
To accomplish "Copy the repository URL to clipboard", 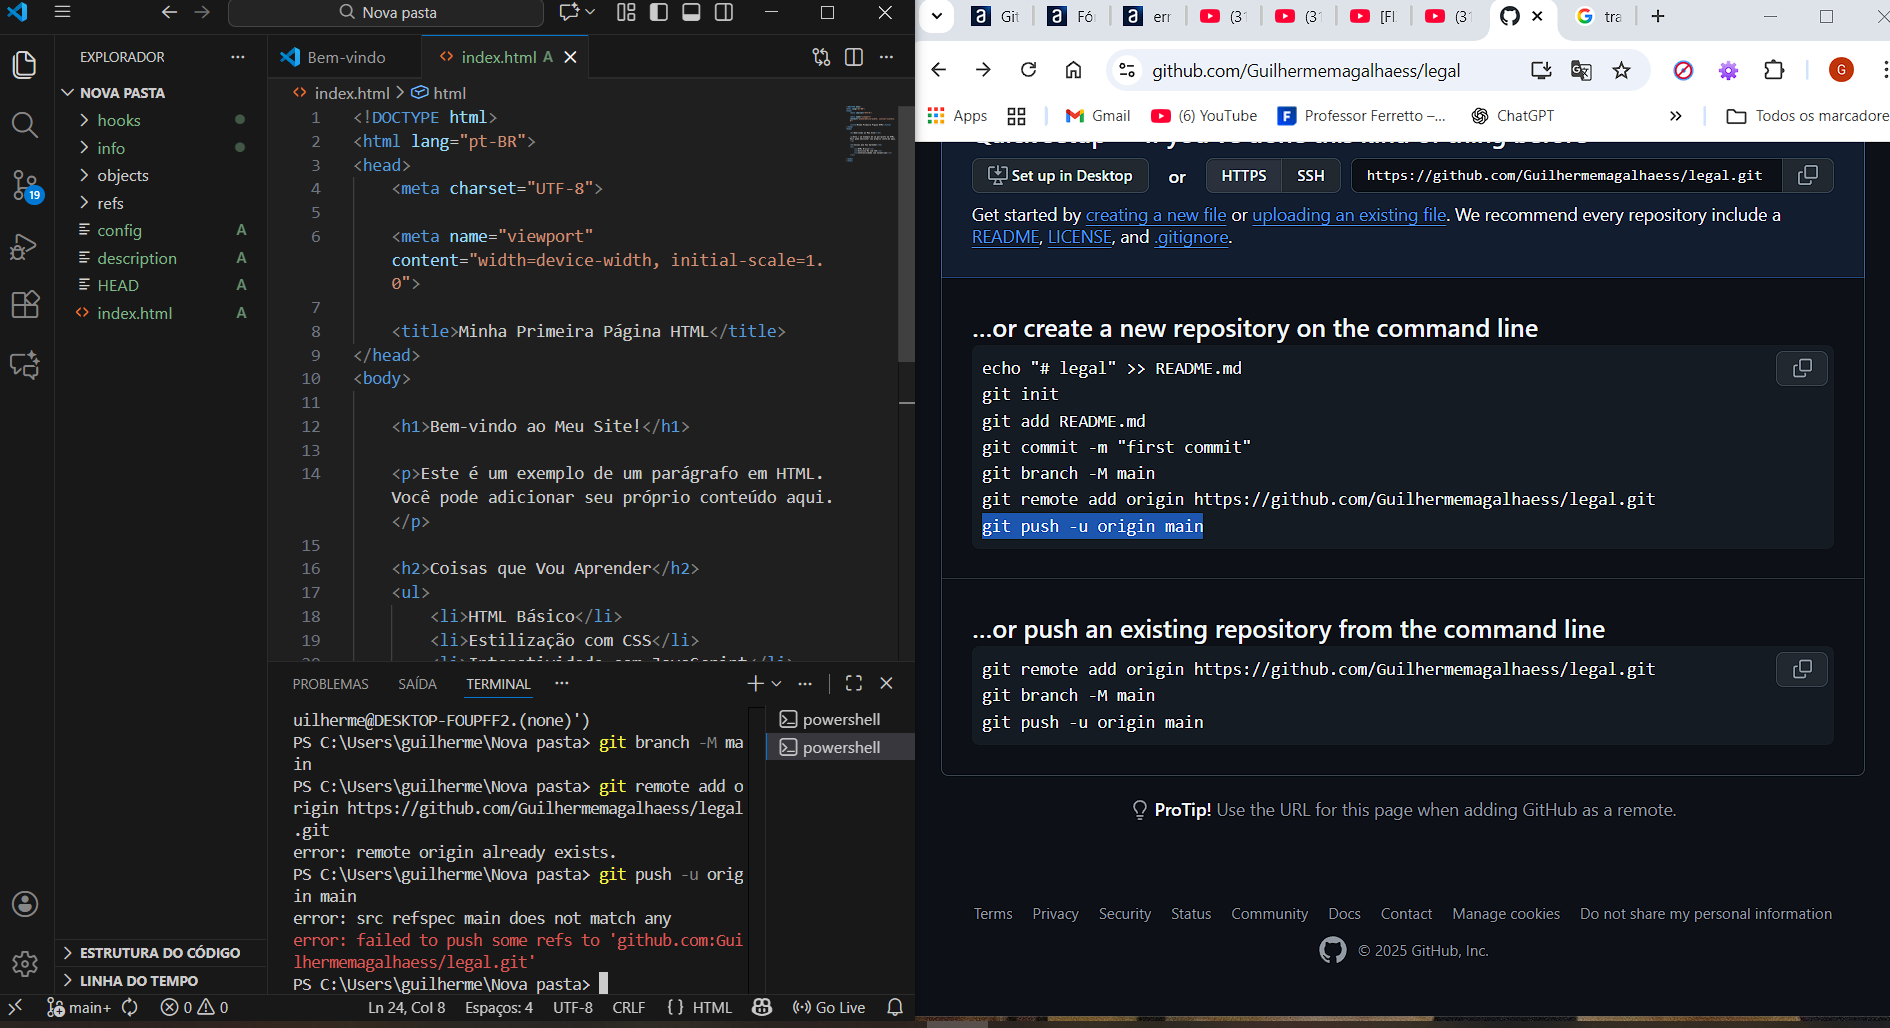I will 1807,175.
